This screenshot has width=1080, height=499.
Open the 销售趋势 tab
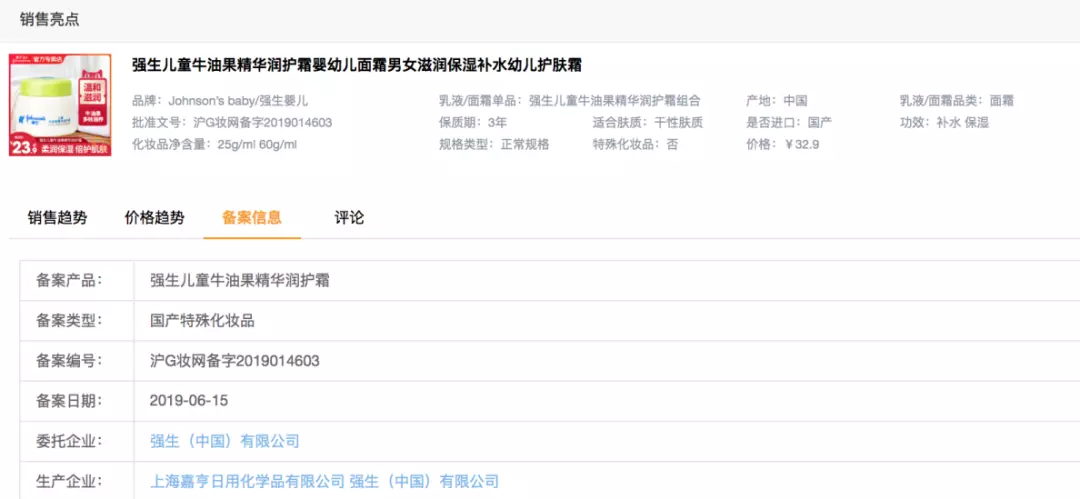58,218
